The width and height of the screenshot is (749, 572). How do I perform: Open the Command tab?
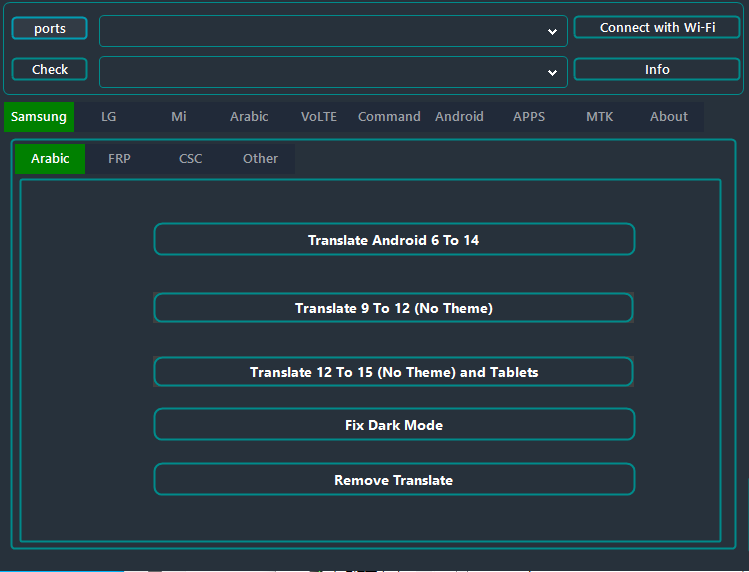tap(389, 117)
